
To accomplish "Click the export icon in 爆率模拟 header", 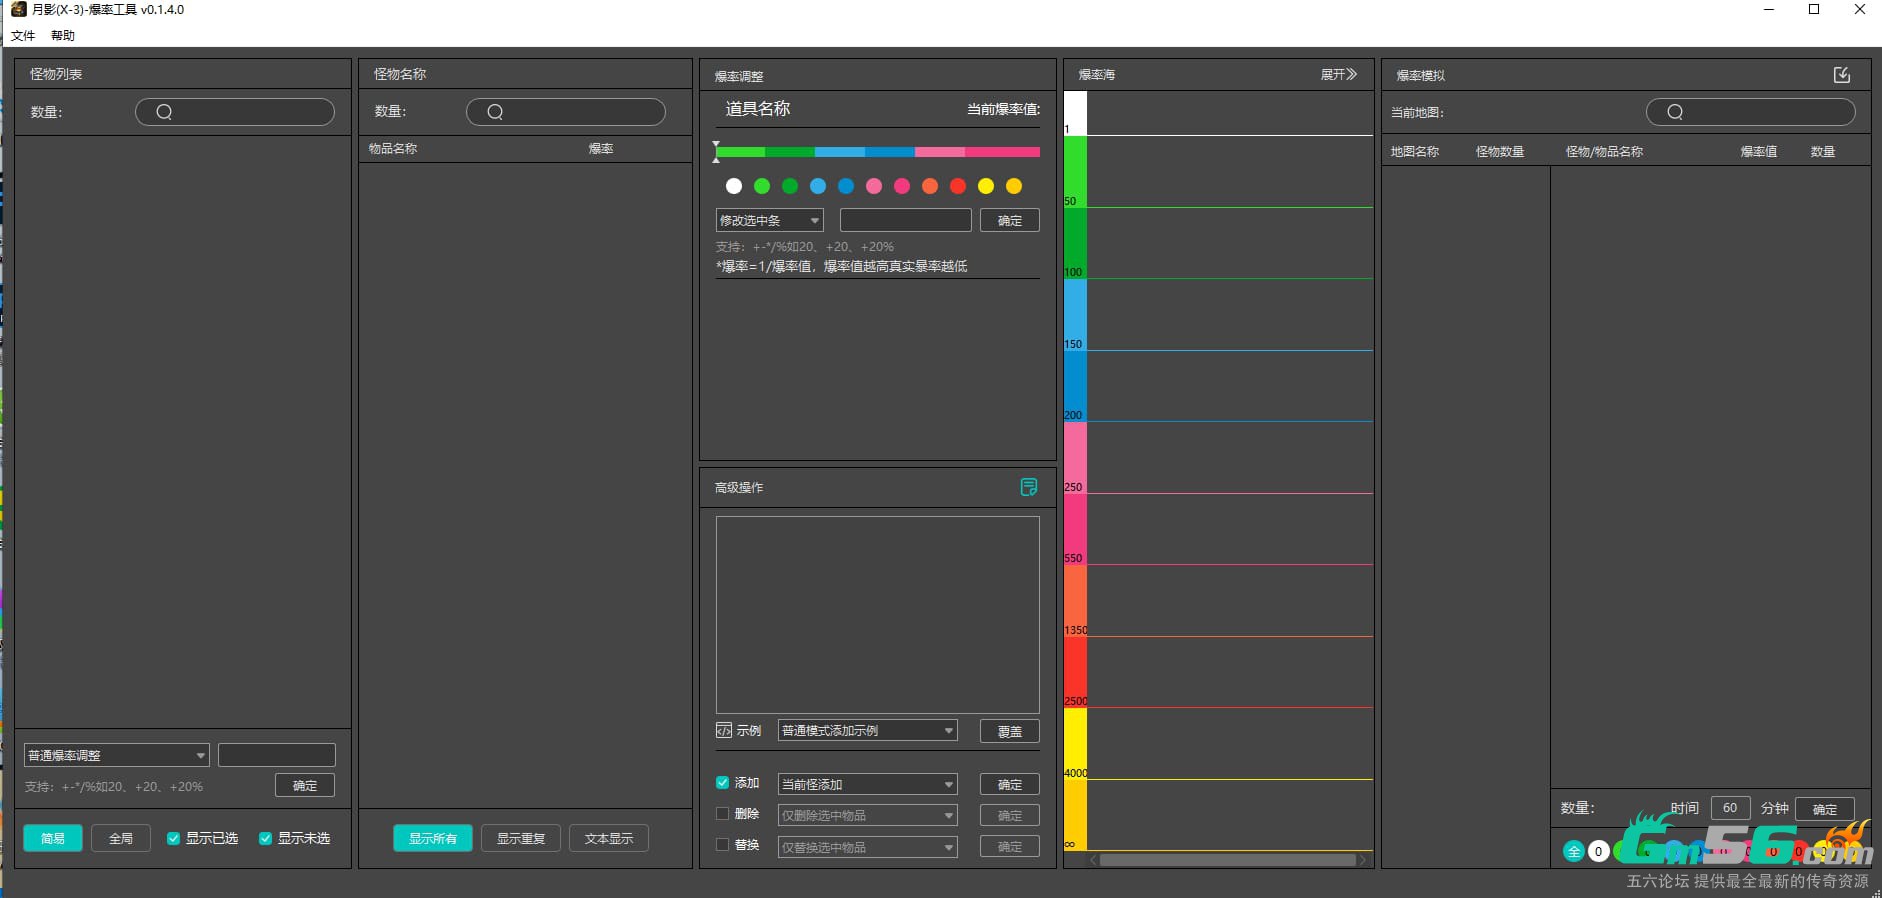I will click(x=1842, y=75).
